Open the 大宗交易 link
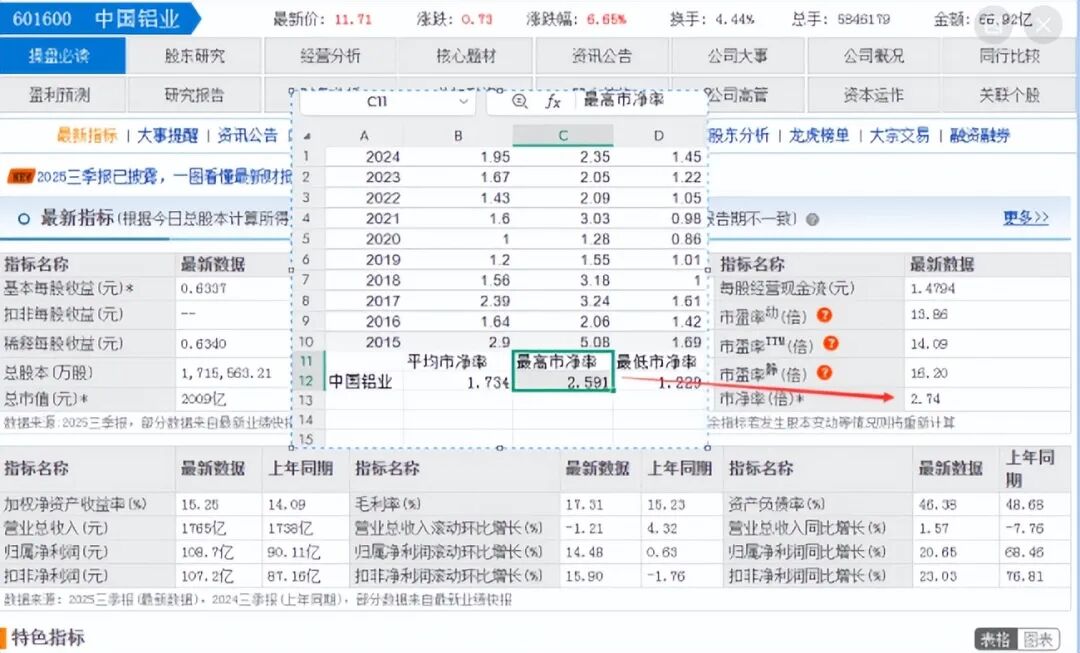1080x653 pixels. pyautogui.click(x=900, y=135)
